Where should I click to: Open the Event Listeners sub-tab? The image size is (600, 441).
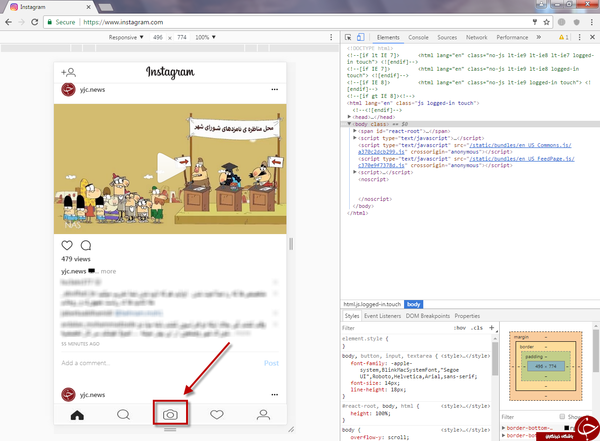(382, 316)
